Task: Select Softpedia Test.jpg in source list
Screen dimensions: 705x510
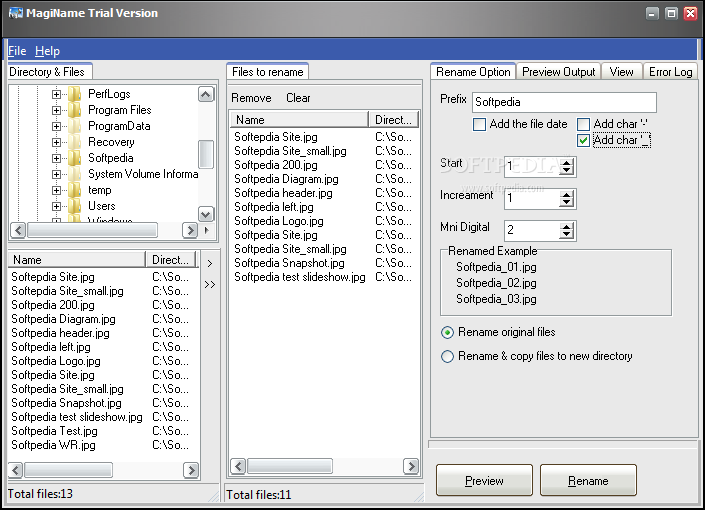Action: 54,431
